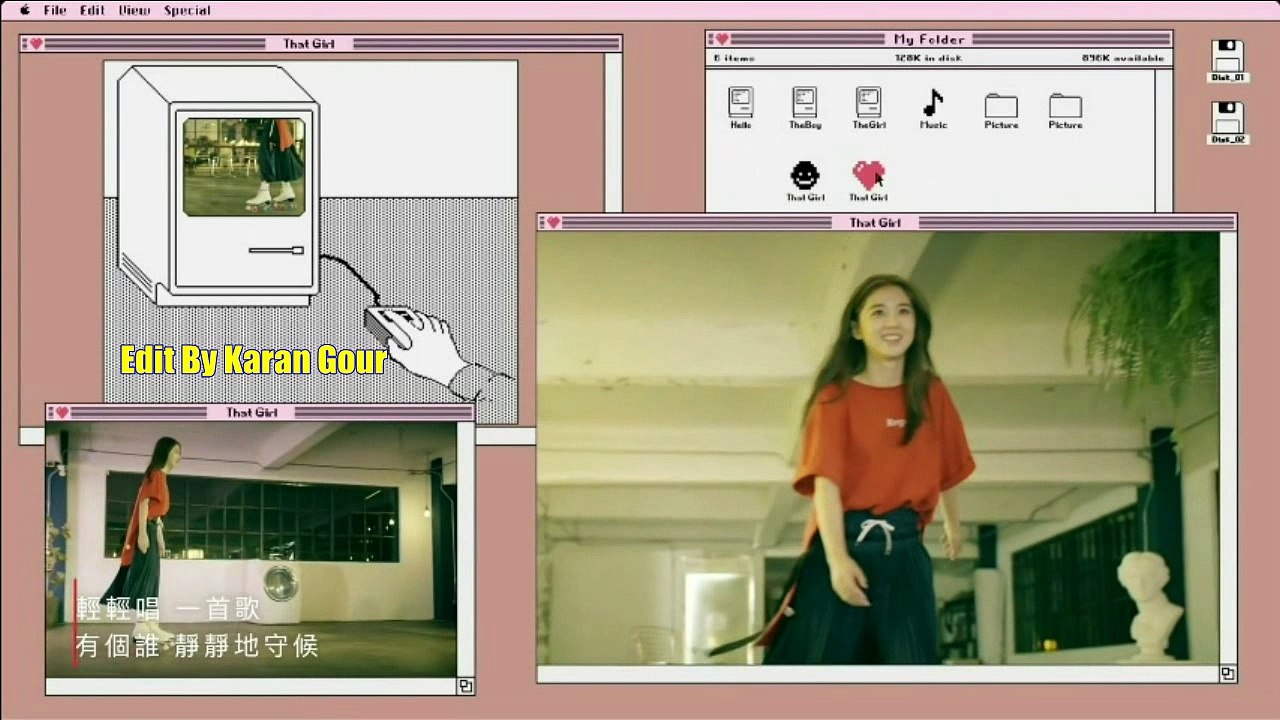Open the Apple menu

point(24,10)
